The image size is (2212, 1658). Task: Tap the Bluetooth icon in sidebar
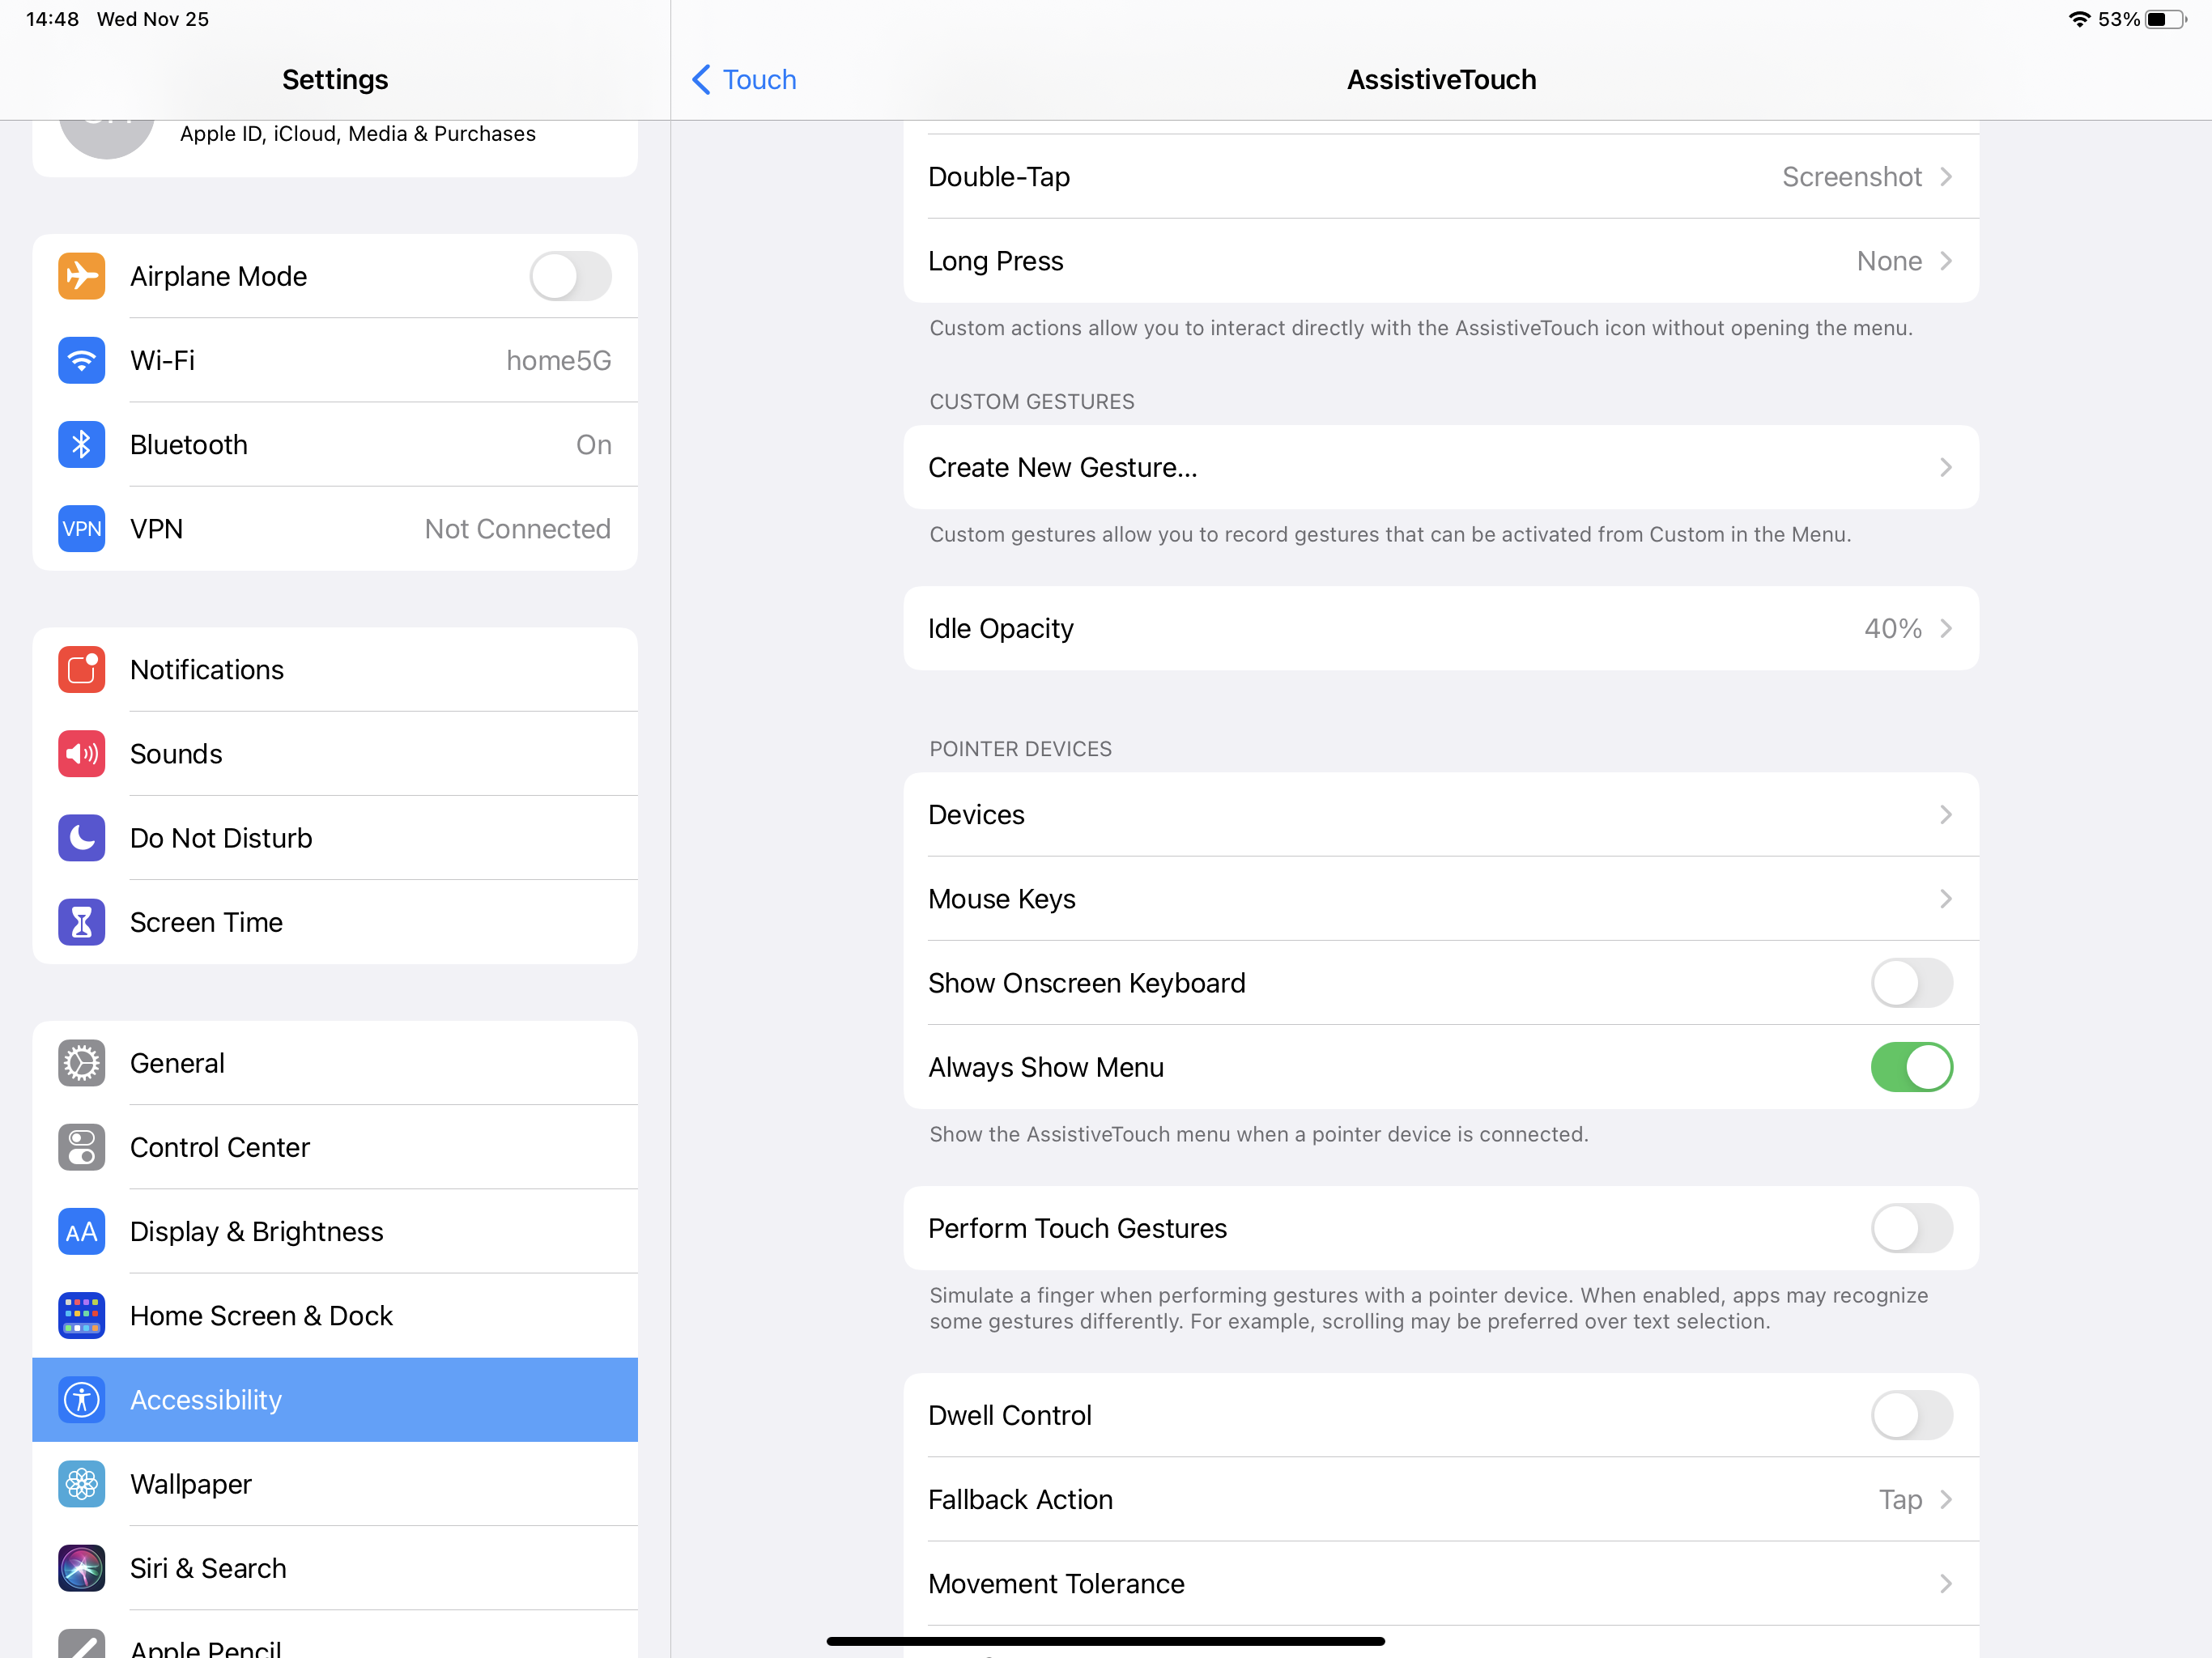point(81,444)
